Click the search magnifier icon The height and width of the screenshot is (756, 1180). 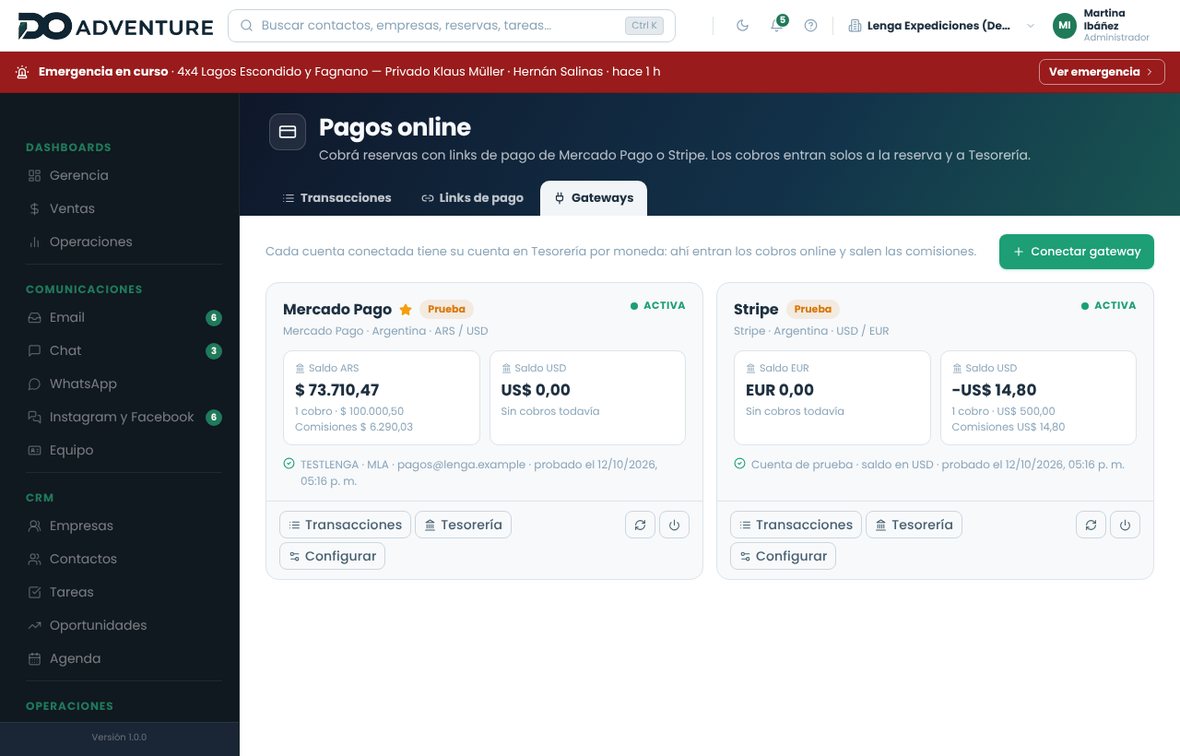[x=246, y=26]
